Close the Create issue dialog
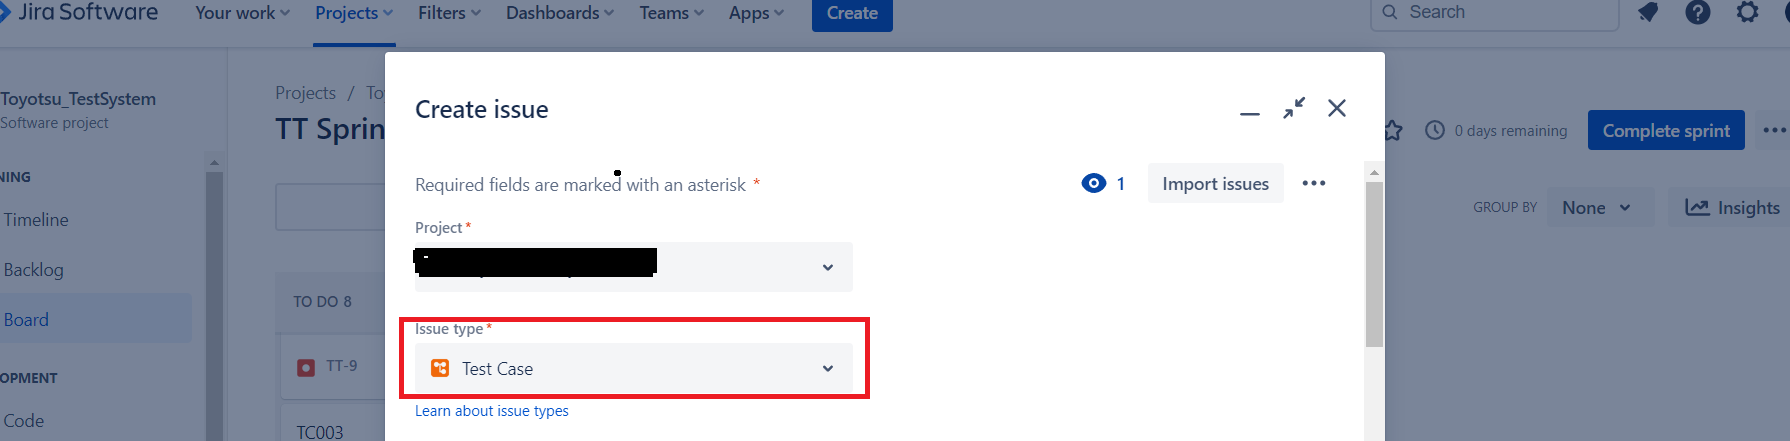This screenshot has width=1790, height=441. coord(1337,108)
